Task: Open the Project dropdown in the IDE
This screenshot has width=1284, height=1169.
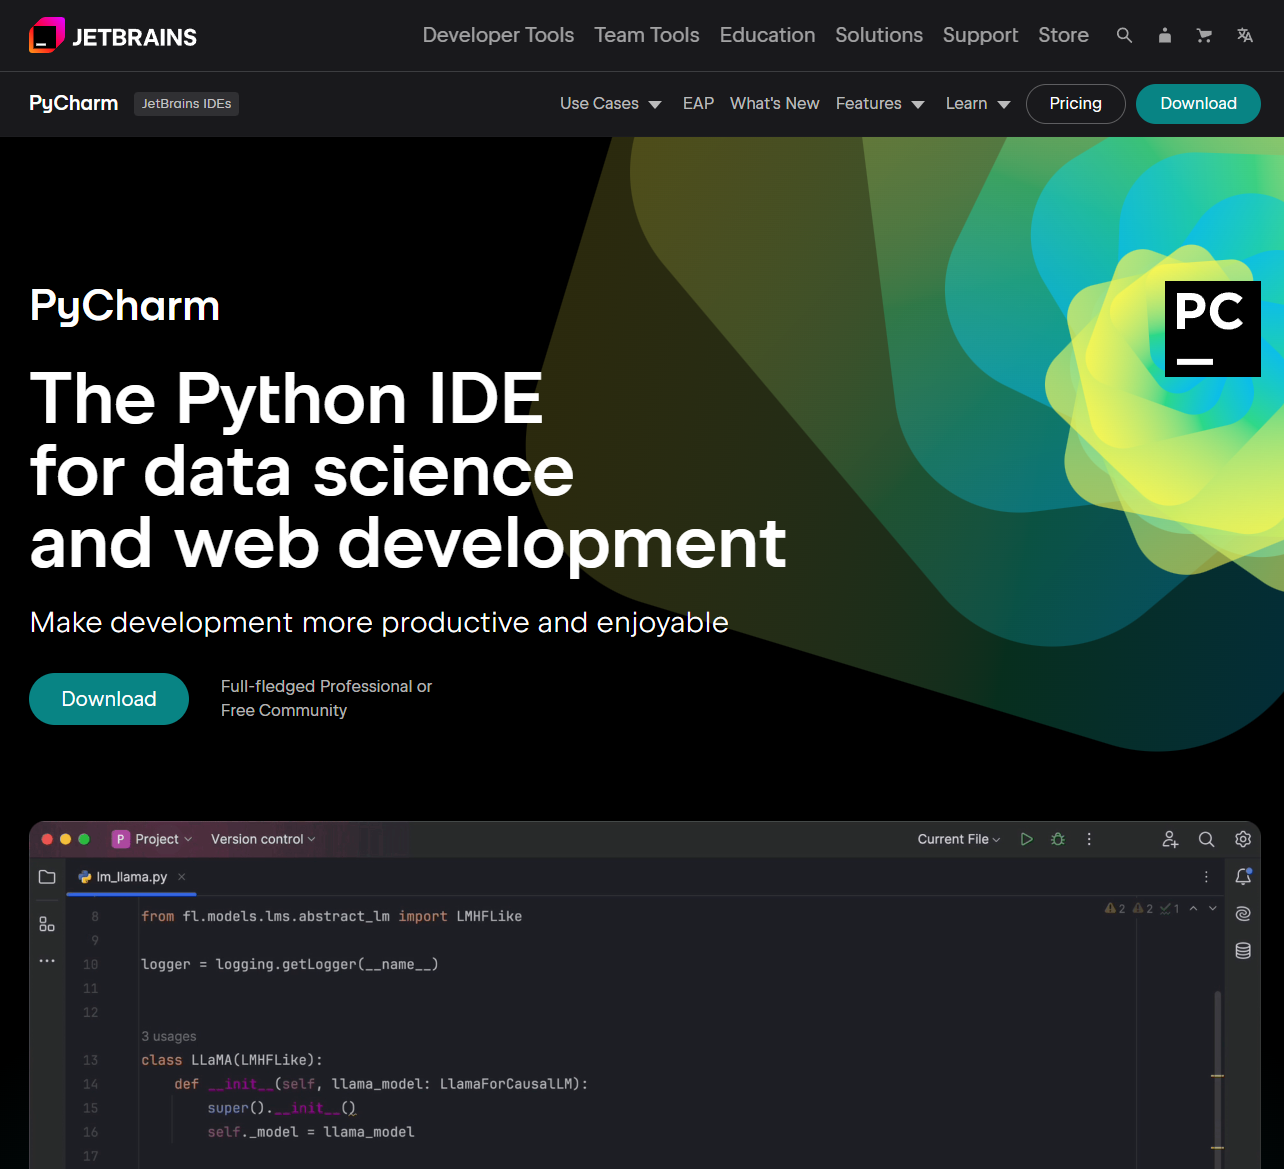Action: (x=152, y=839)
